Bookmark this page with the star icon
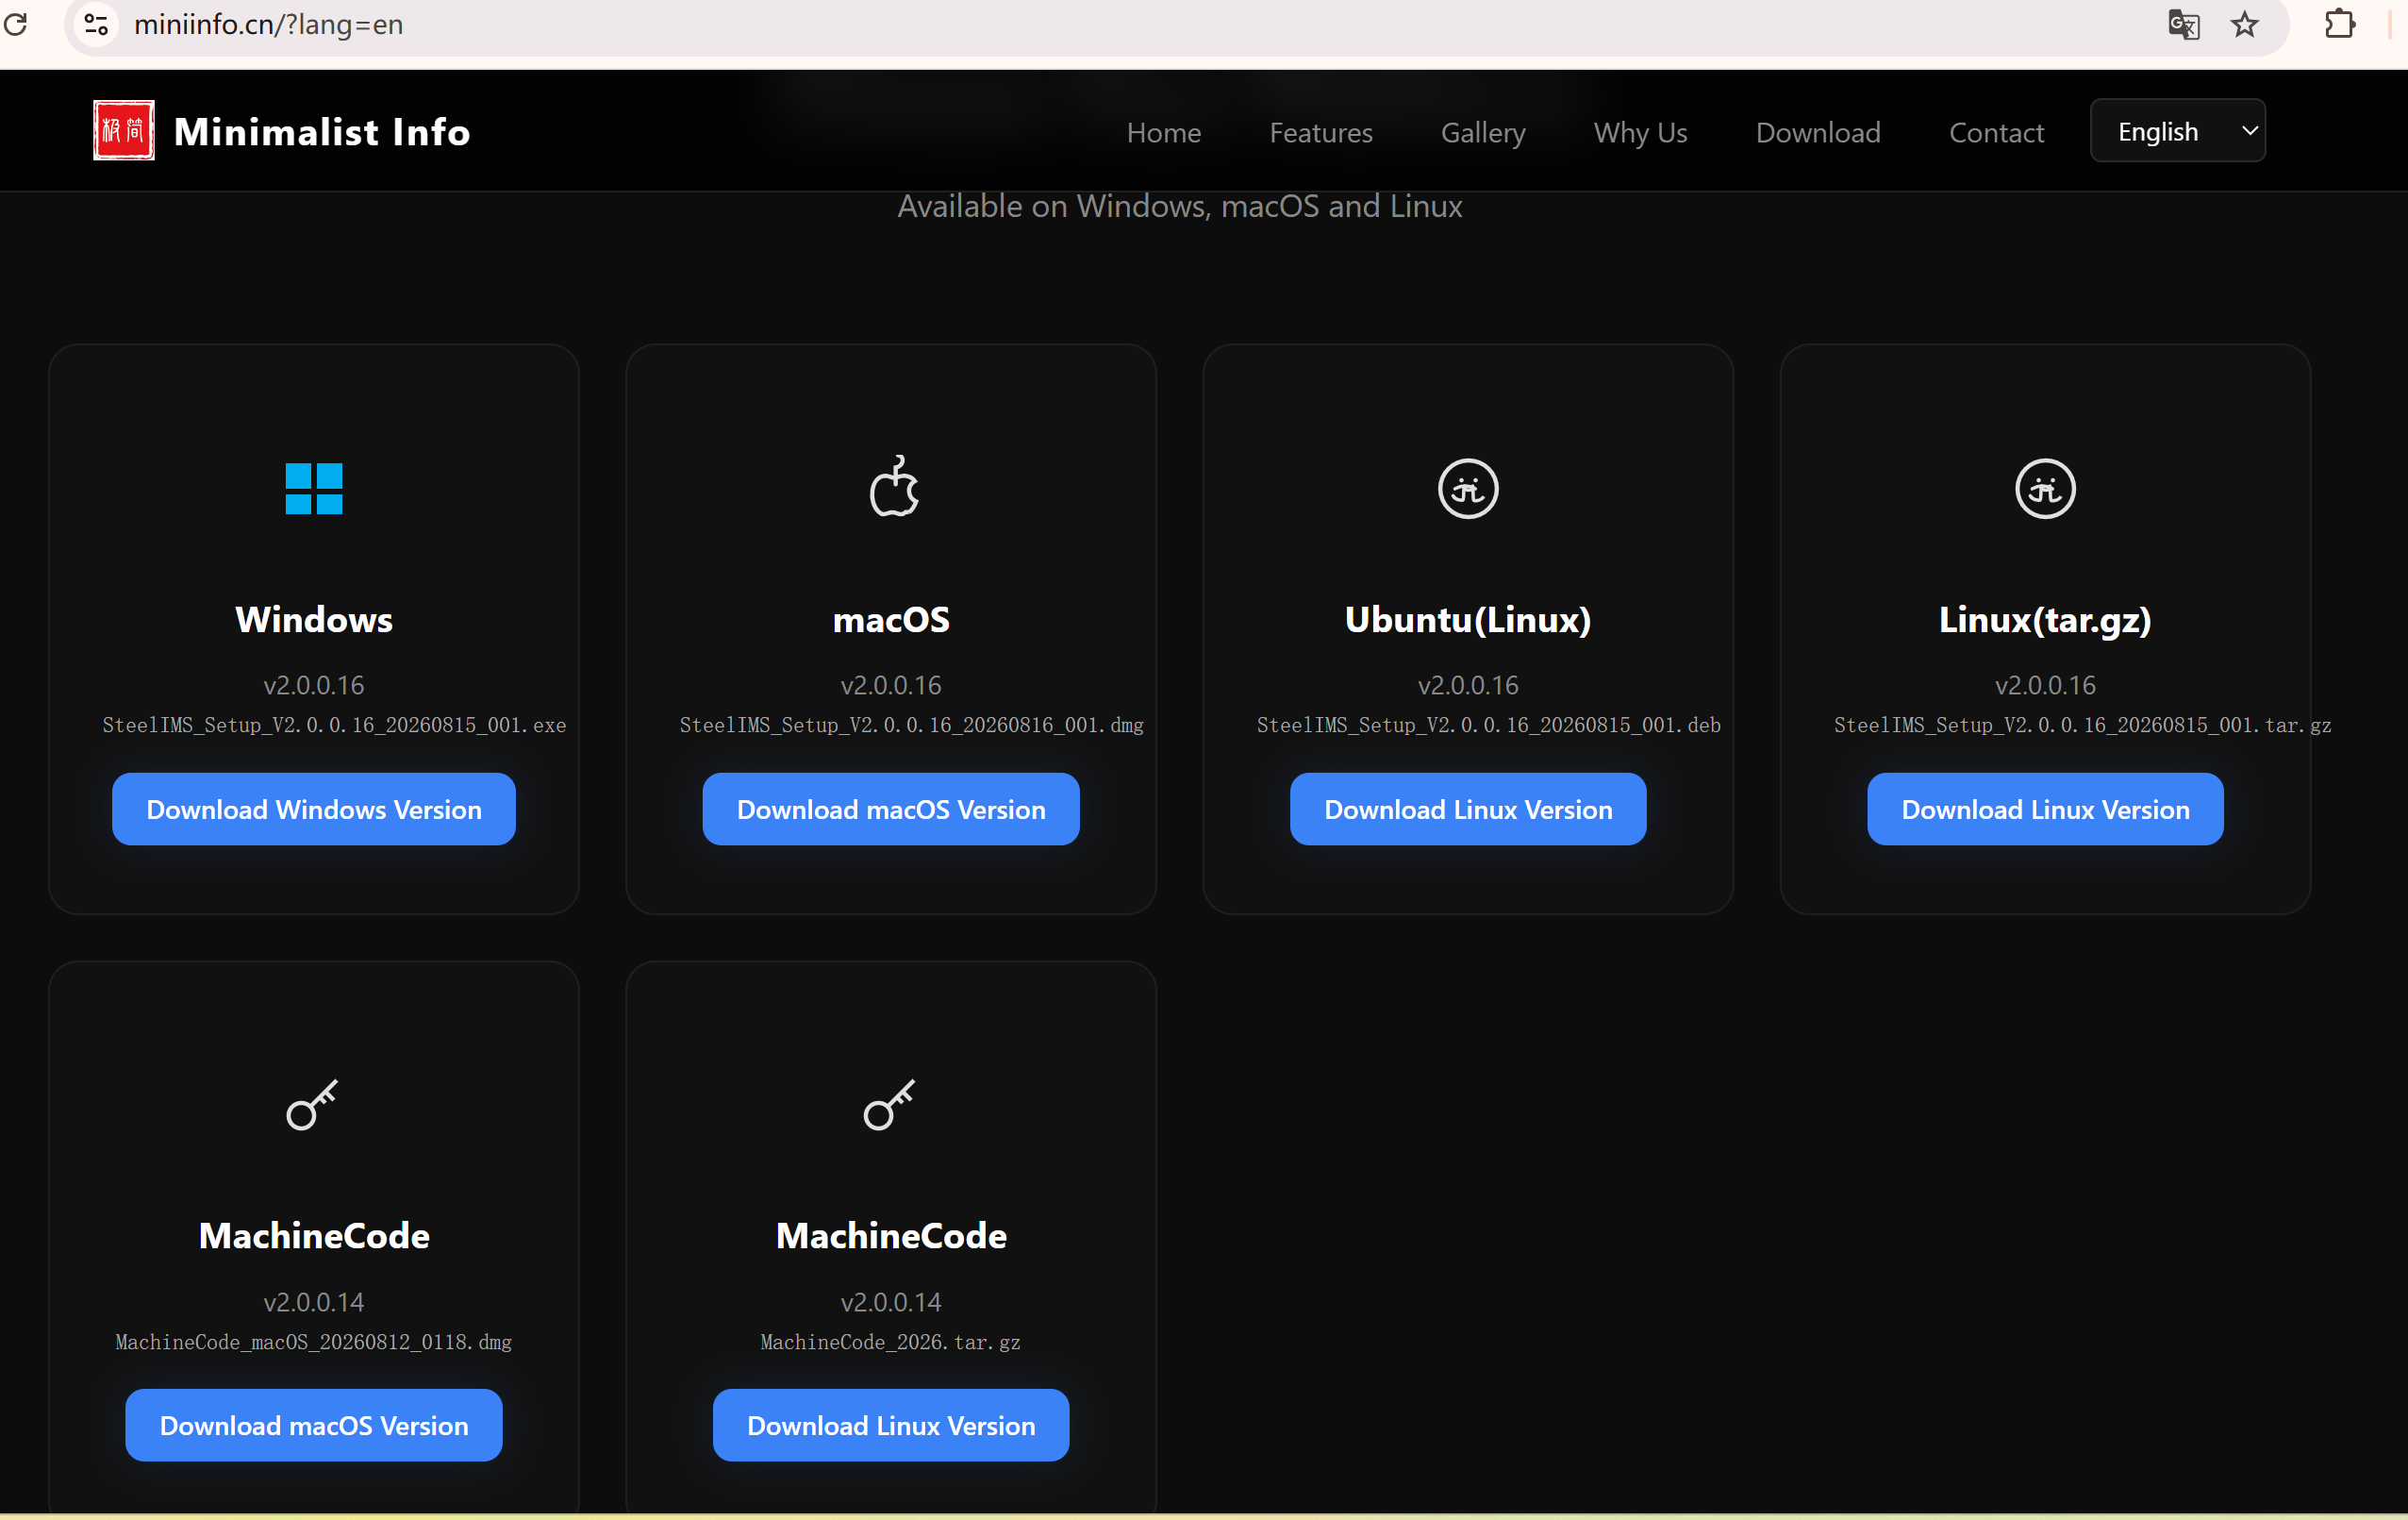Viewport: 2408px width, 1520px height. point(2245,24)
